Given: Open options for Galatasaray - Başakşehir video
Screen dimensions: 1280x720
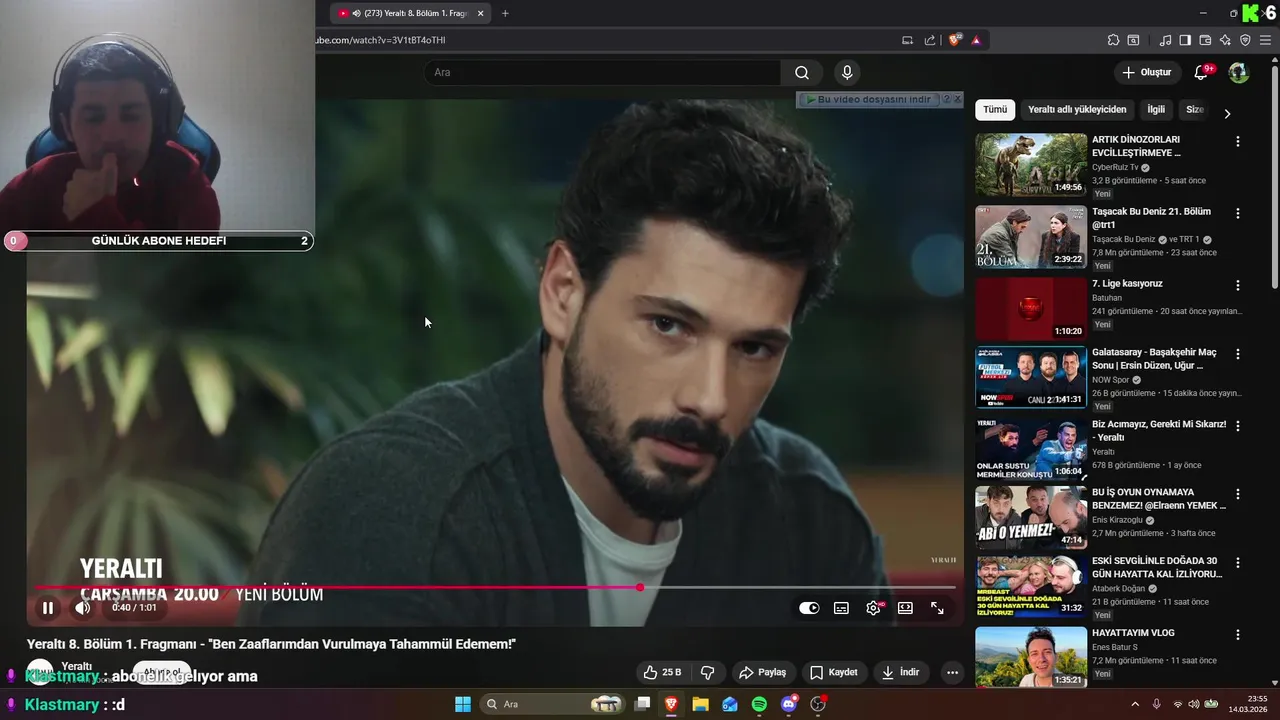Looking at the screenshot, I should [1238, 354].
